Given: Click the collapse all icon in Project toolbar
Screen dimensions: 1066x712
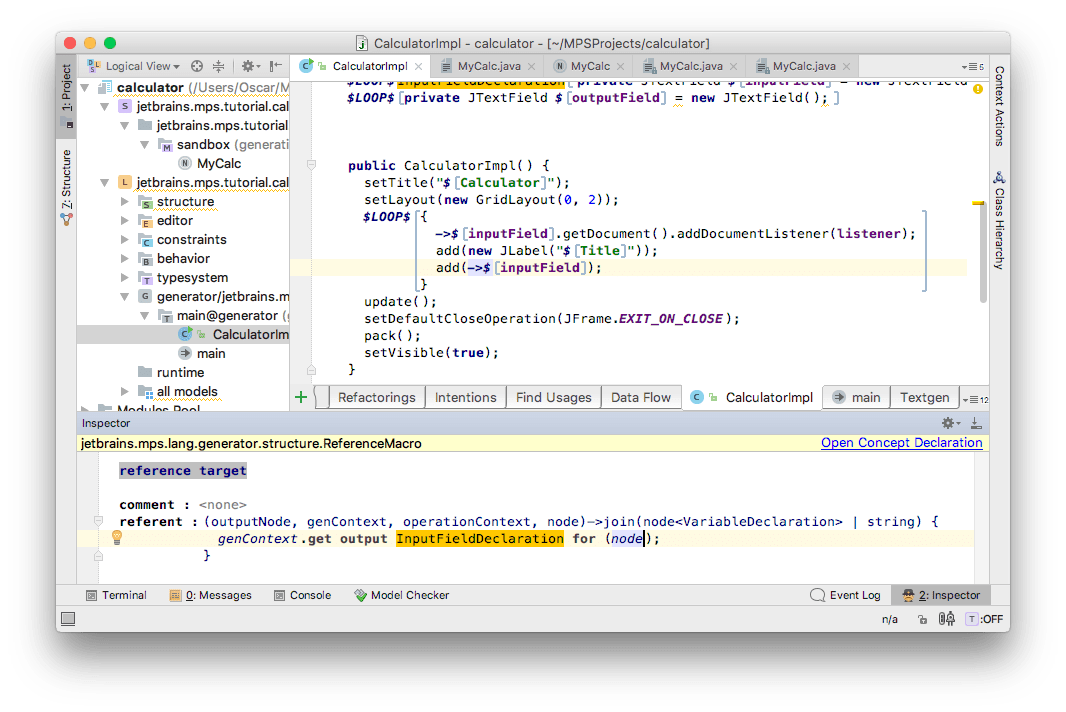Looking at the screenshot, I should [x=220, y=66].
